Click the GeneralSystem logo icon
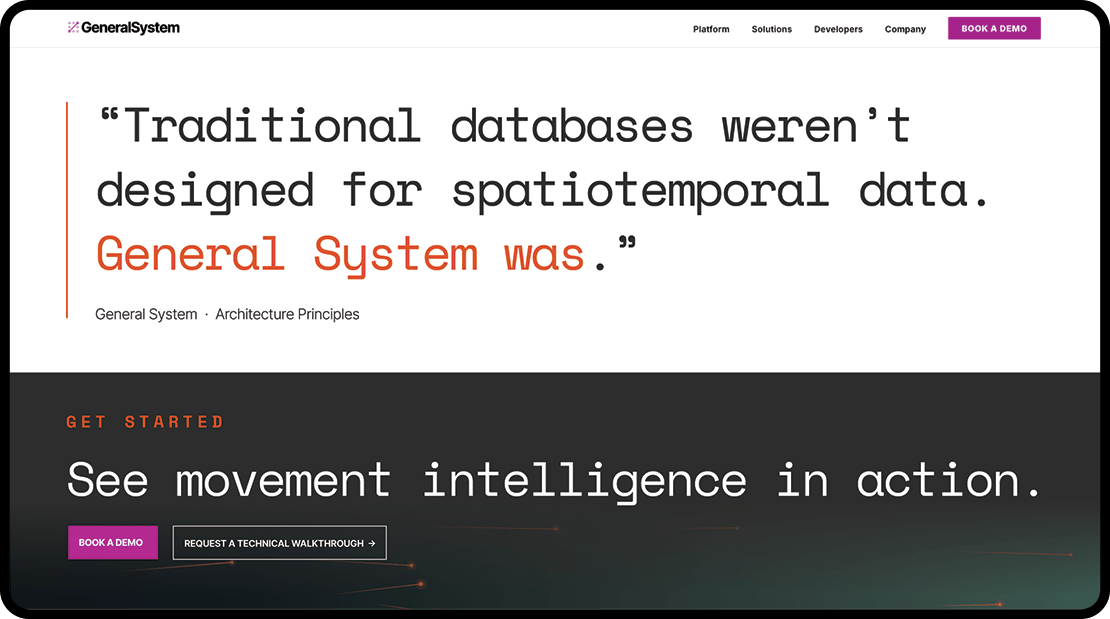The image size is (1110, 619). (x=73, y=28)
